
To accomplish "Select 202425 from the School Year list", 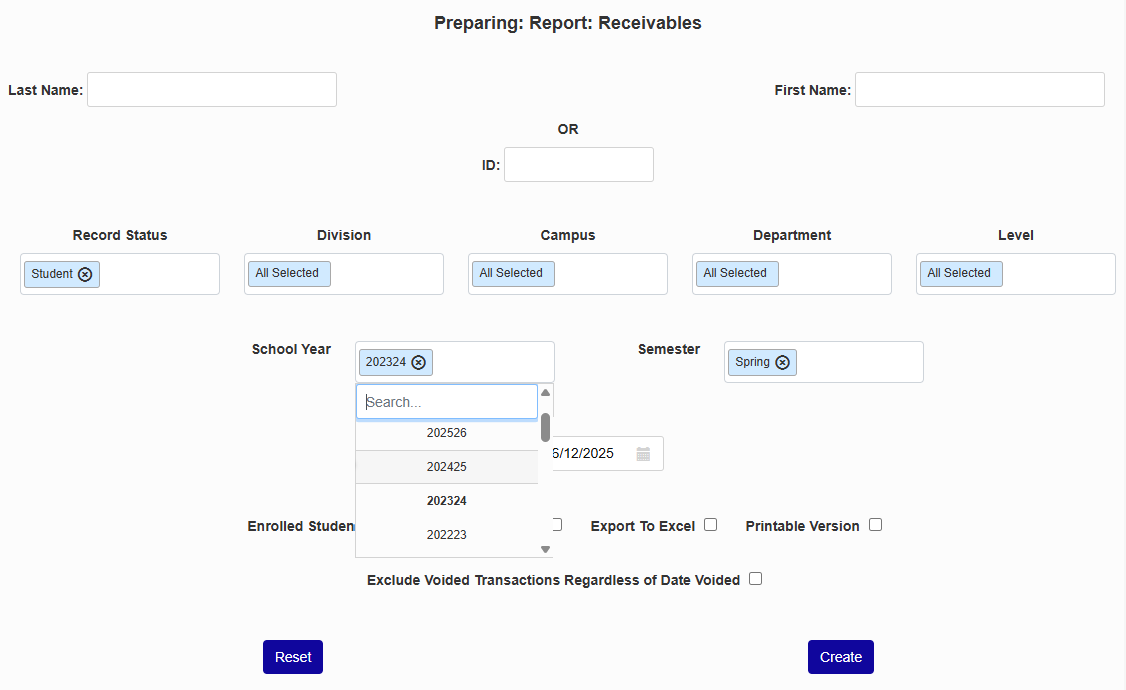I will pos(446,466).
